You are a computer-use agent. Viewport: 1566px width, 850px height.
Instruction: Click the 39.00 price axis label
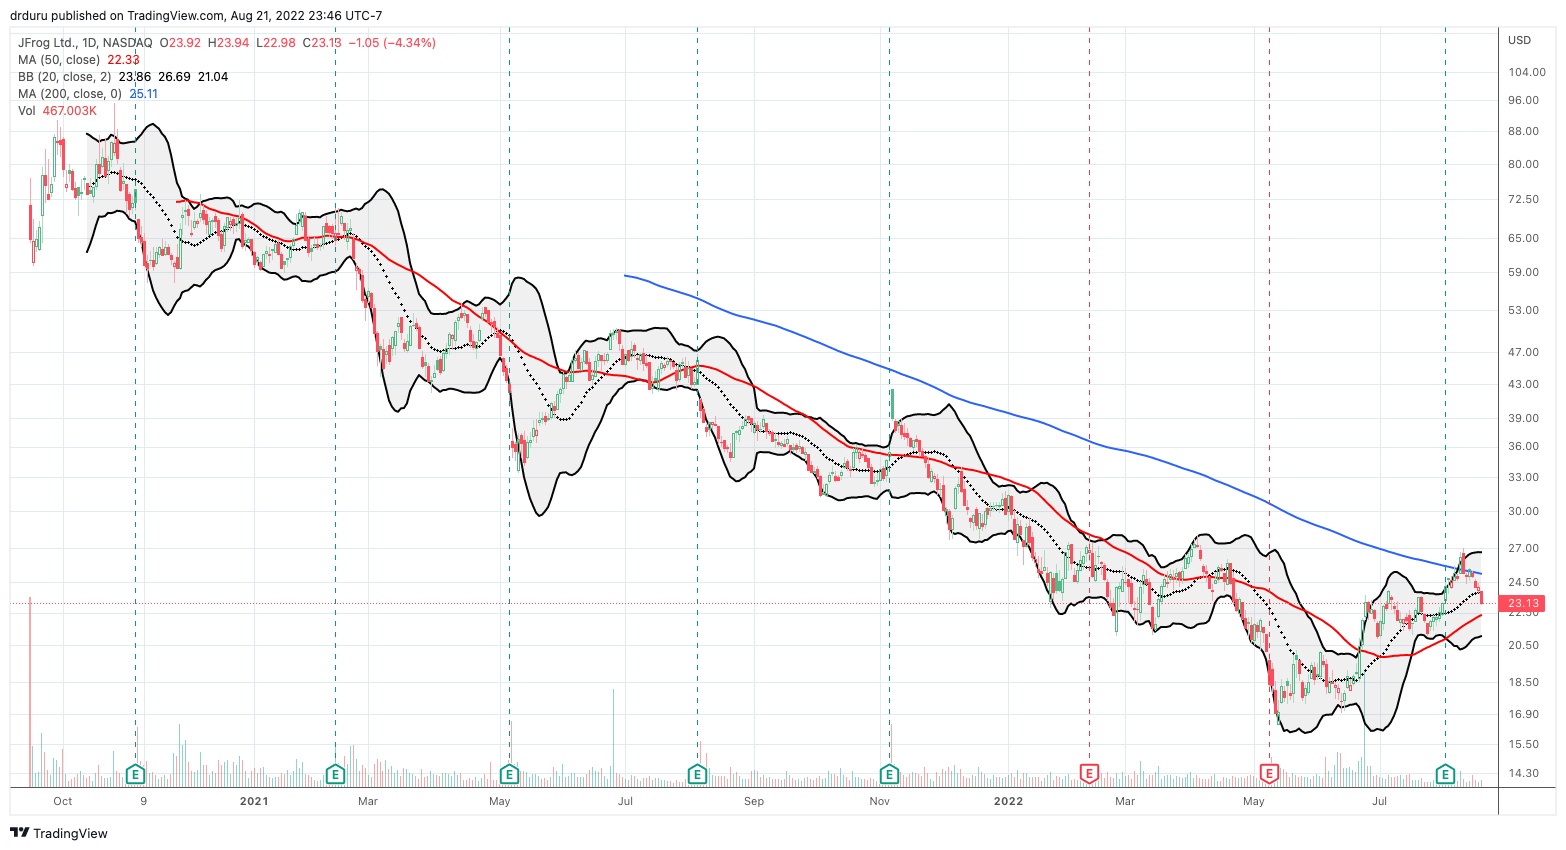(1523, 419)
